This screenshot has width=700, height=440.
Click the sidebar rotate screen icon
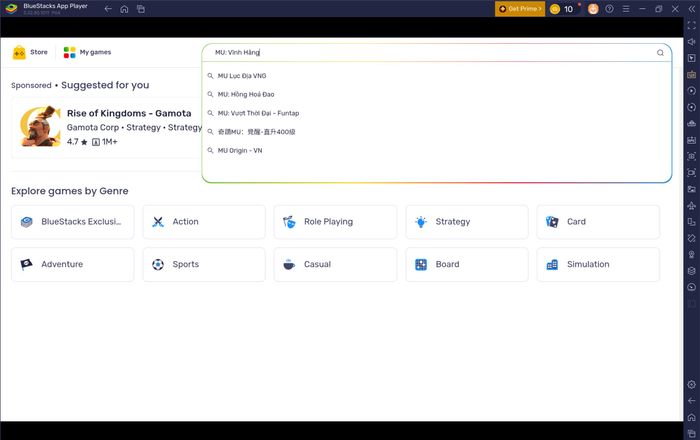692,238
